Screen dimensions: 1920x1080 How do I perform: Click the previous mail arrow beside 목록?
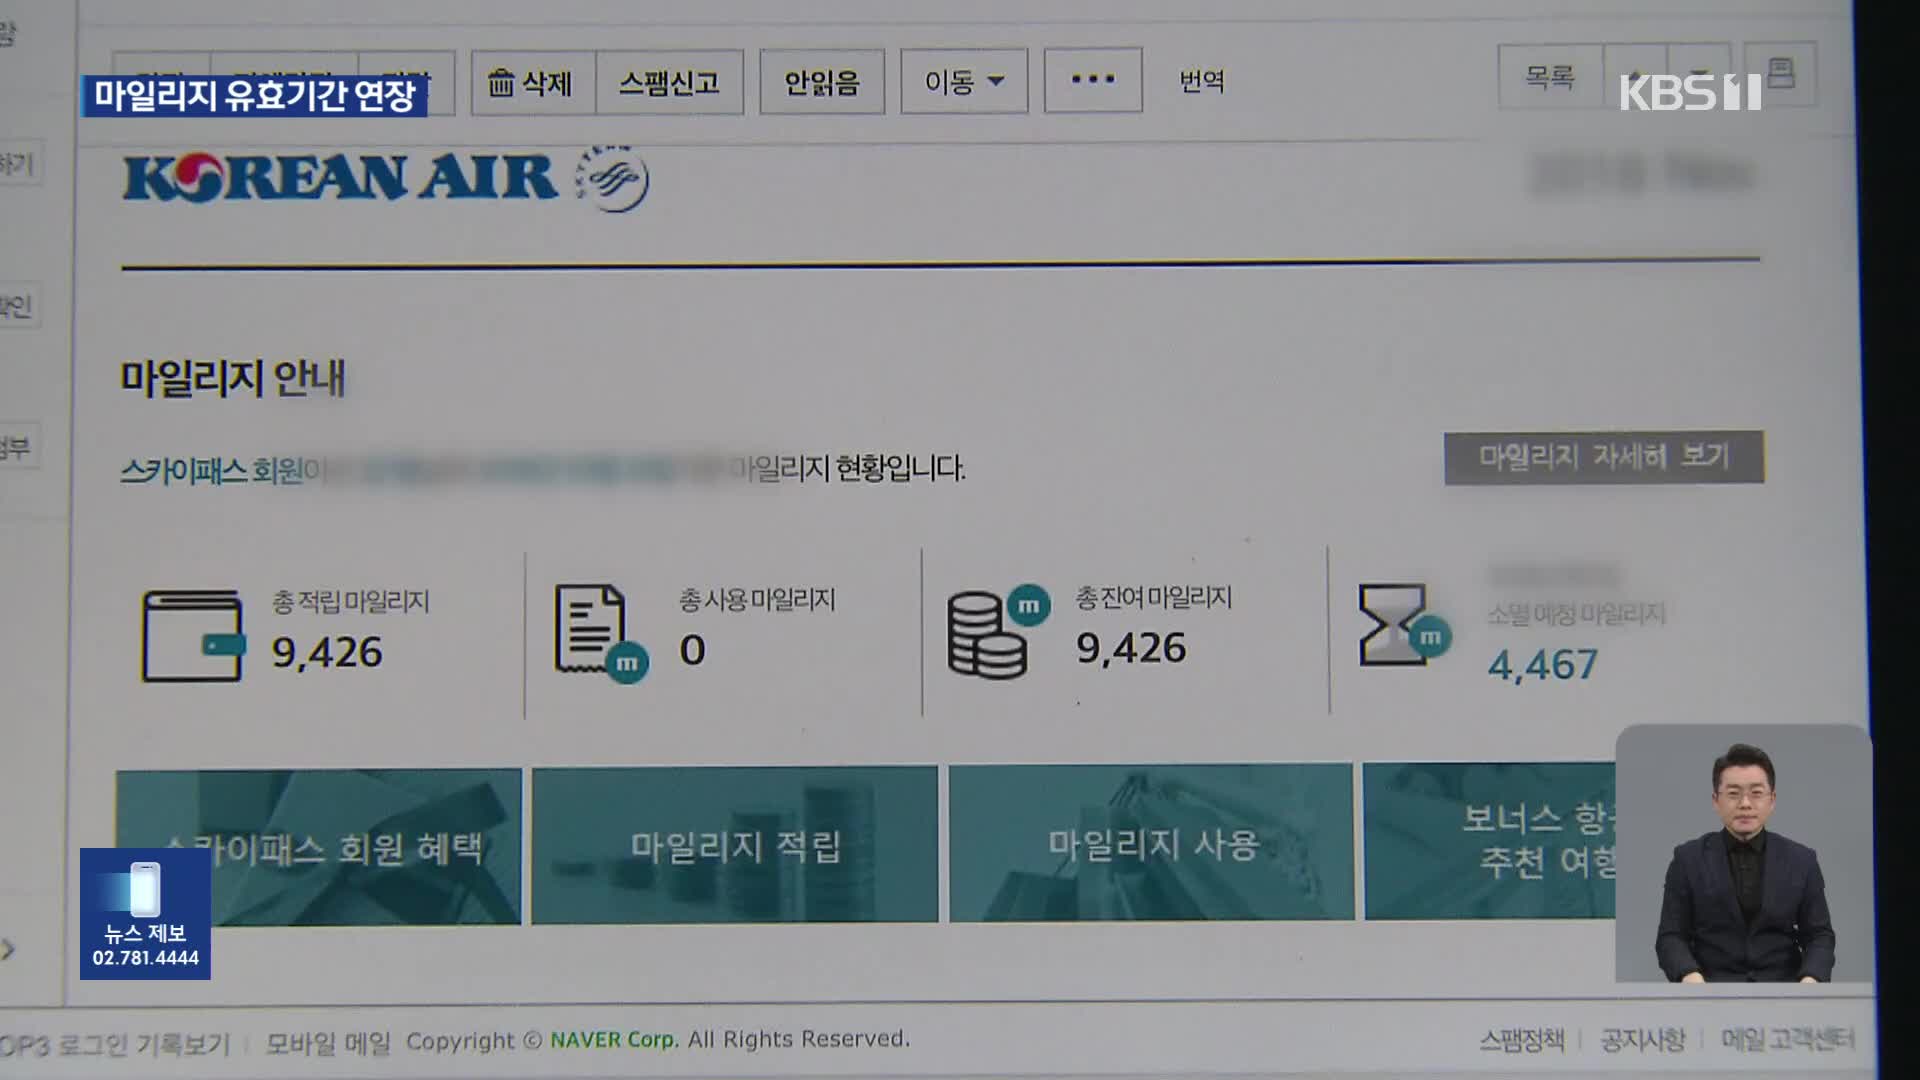tap(1635, 76)
